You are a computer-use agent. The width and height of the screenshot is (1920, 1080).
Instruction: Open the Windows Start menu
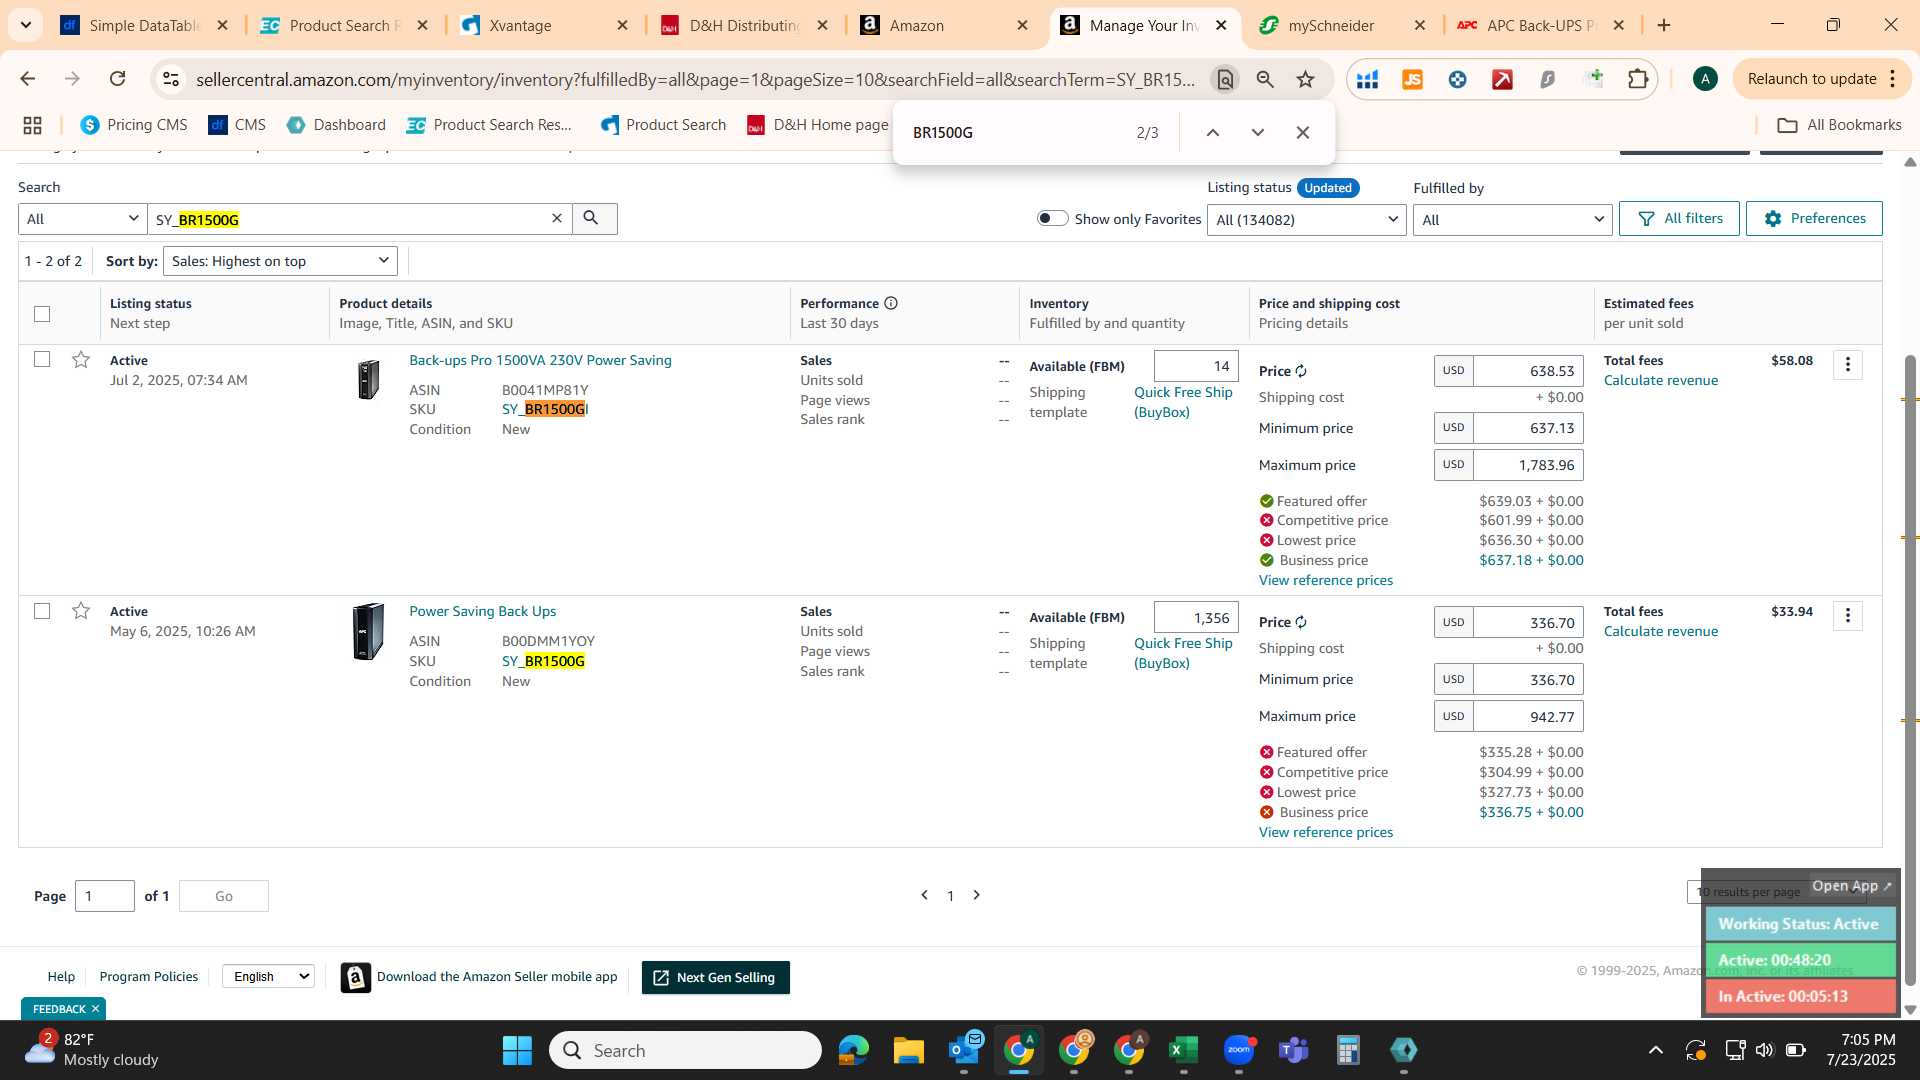coord(517,1050)
